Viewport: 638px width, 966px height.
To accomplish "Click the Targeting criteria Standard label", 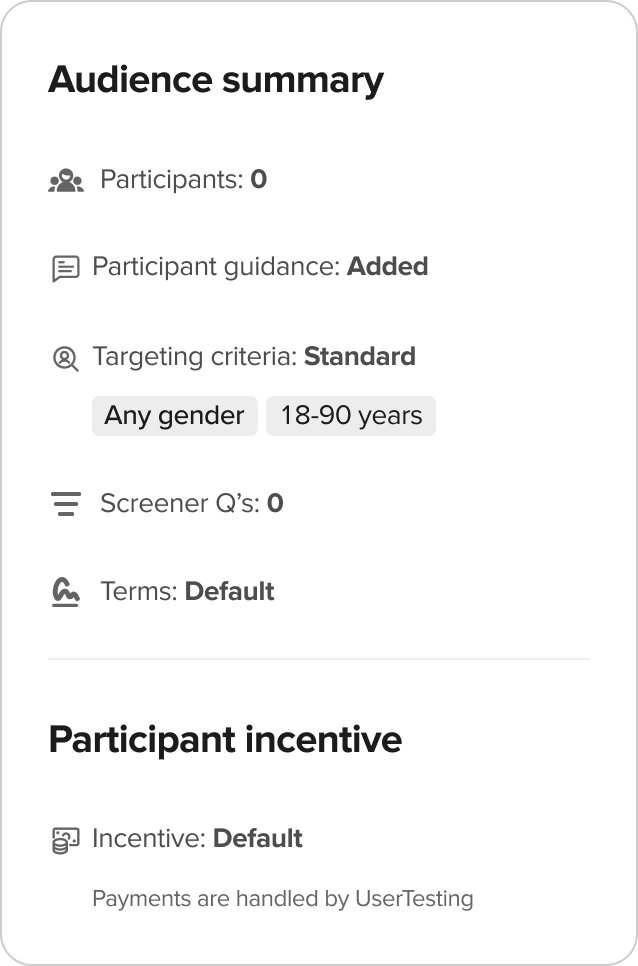I will (x=360, y=357).
